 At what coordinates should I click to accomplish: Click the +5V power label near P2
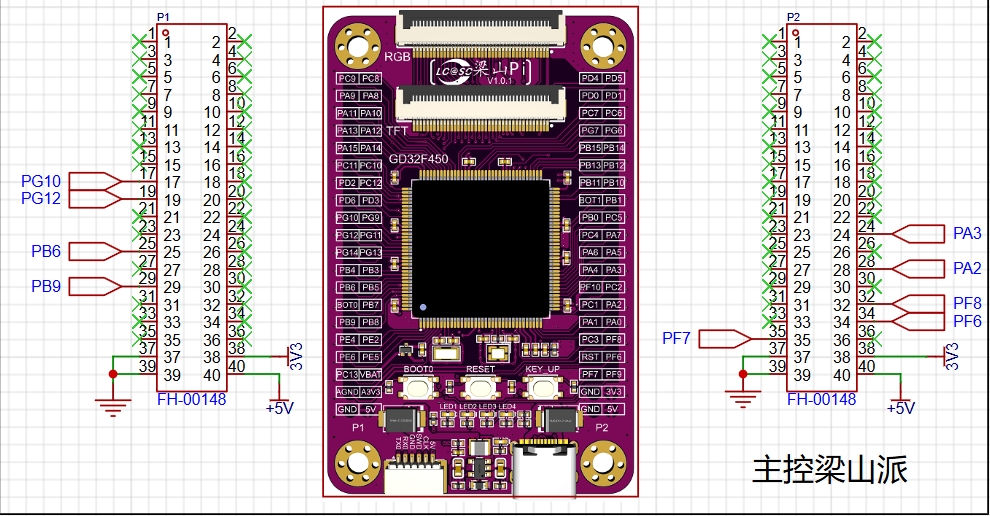tap(901, 408)
